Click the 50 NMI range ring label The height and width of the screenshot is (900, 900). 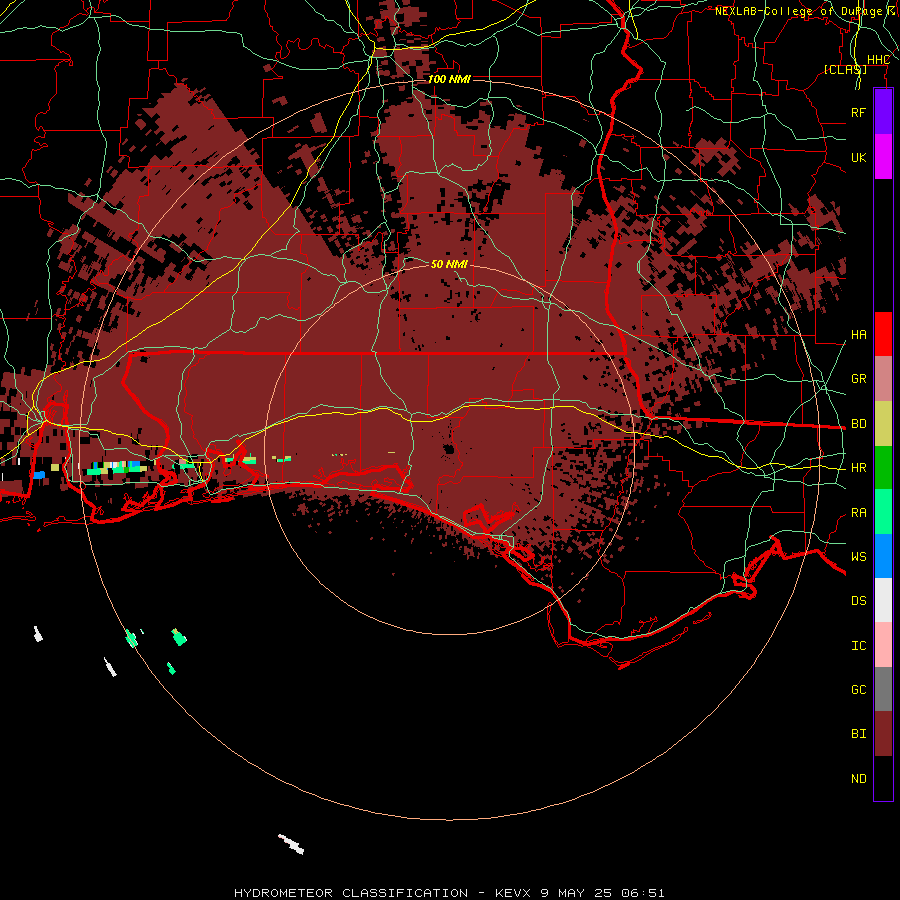449,264
